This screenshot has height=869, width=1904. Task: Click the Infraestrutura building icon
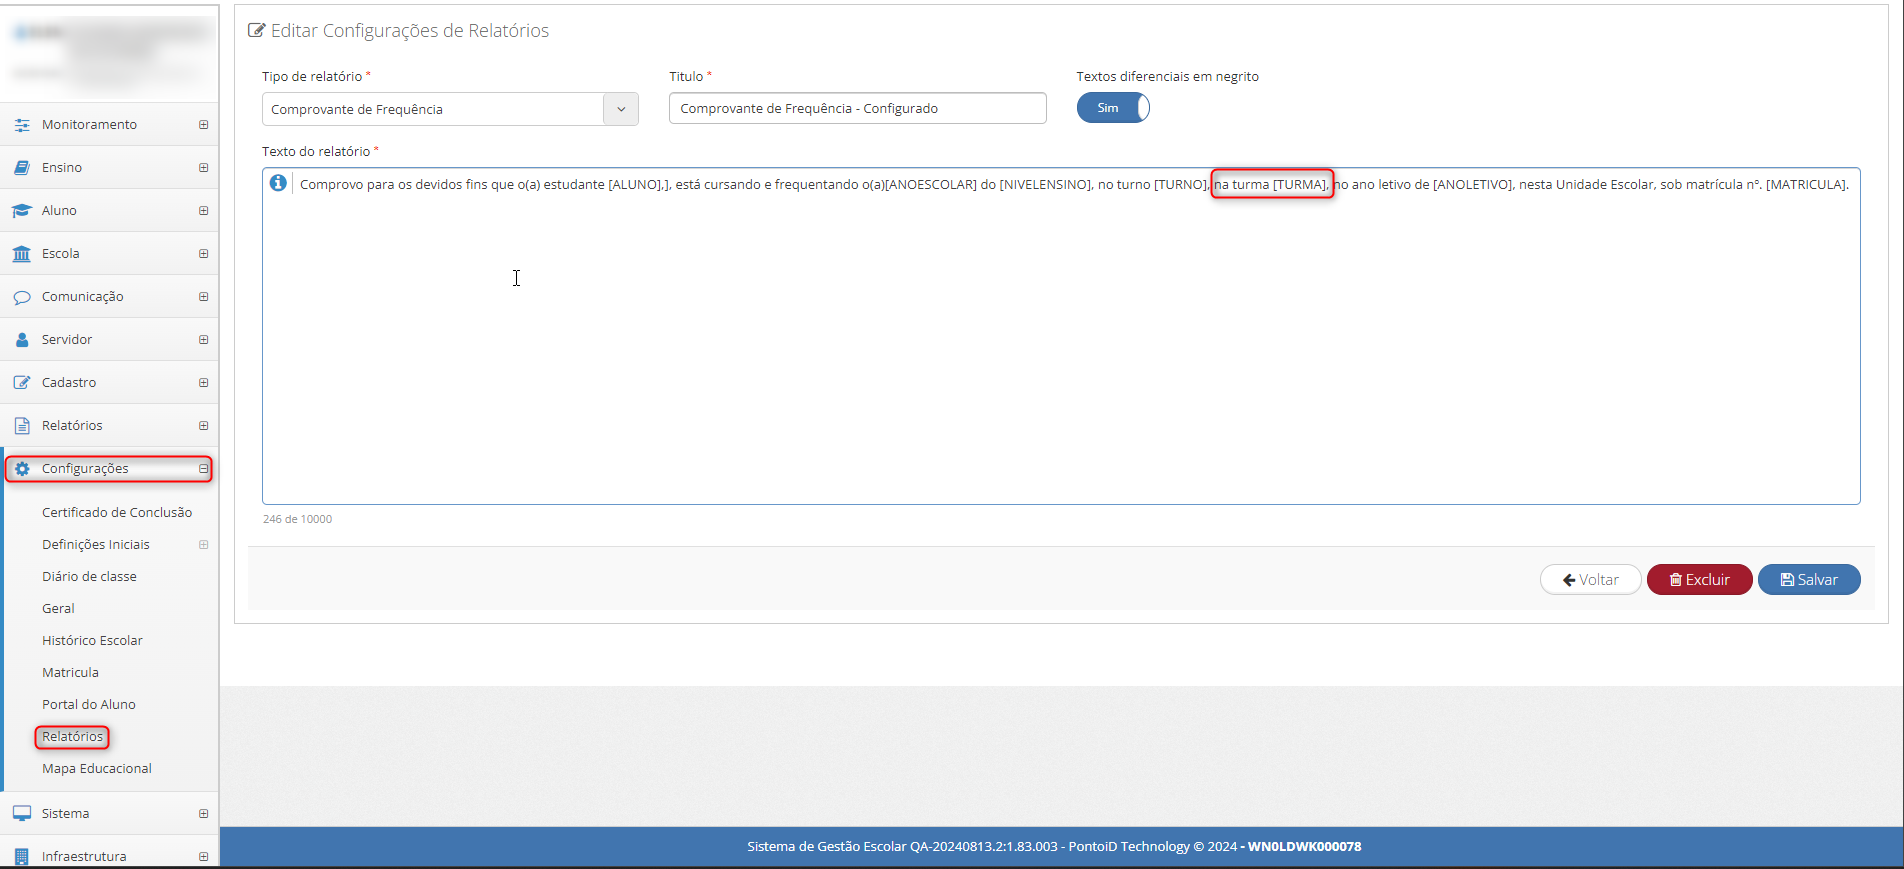[22, 857]
